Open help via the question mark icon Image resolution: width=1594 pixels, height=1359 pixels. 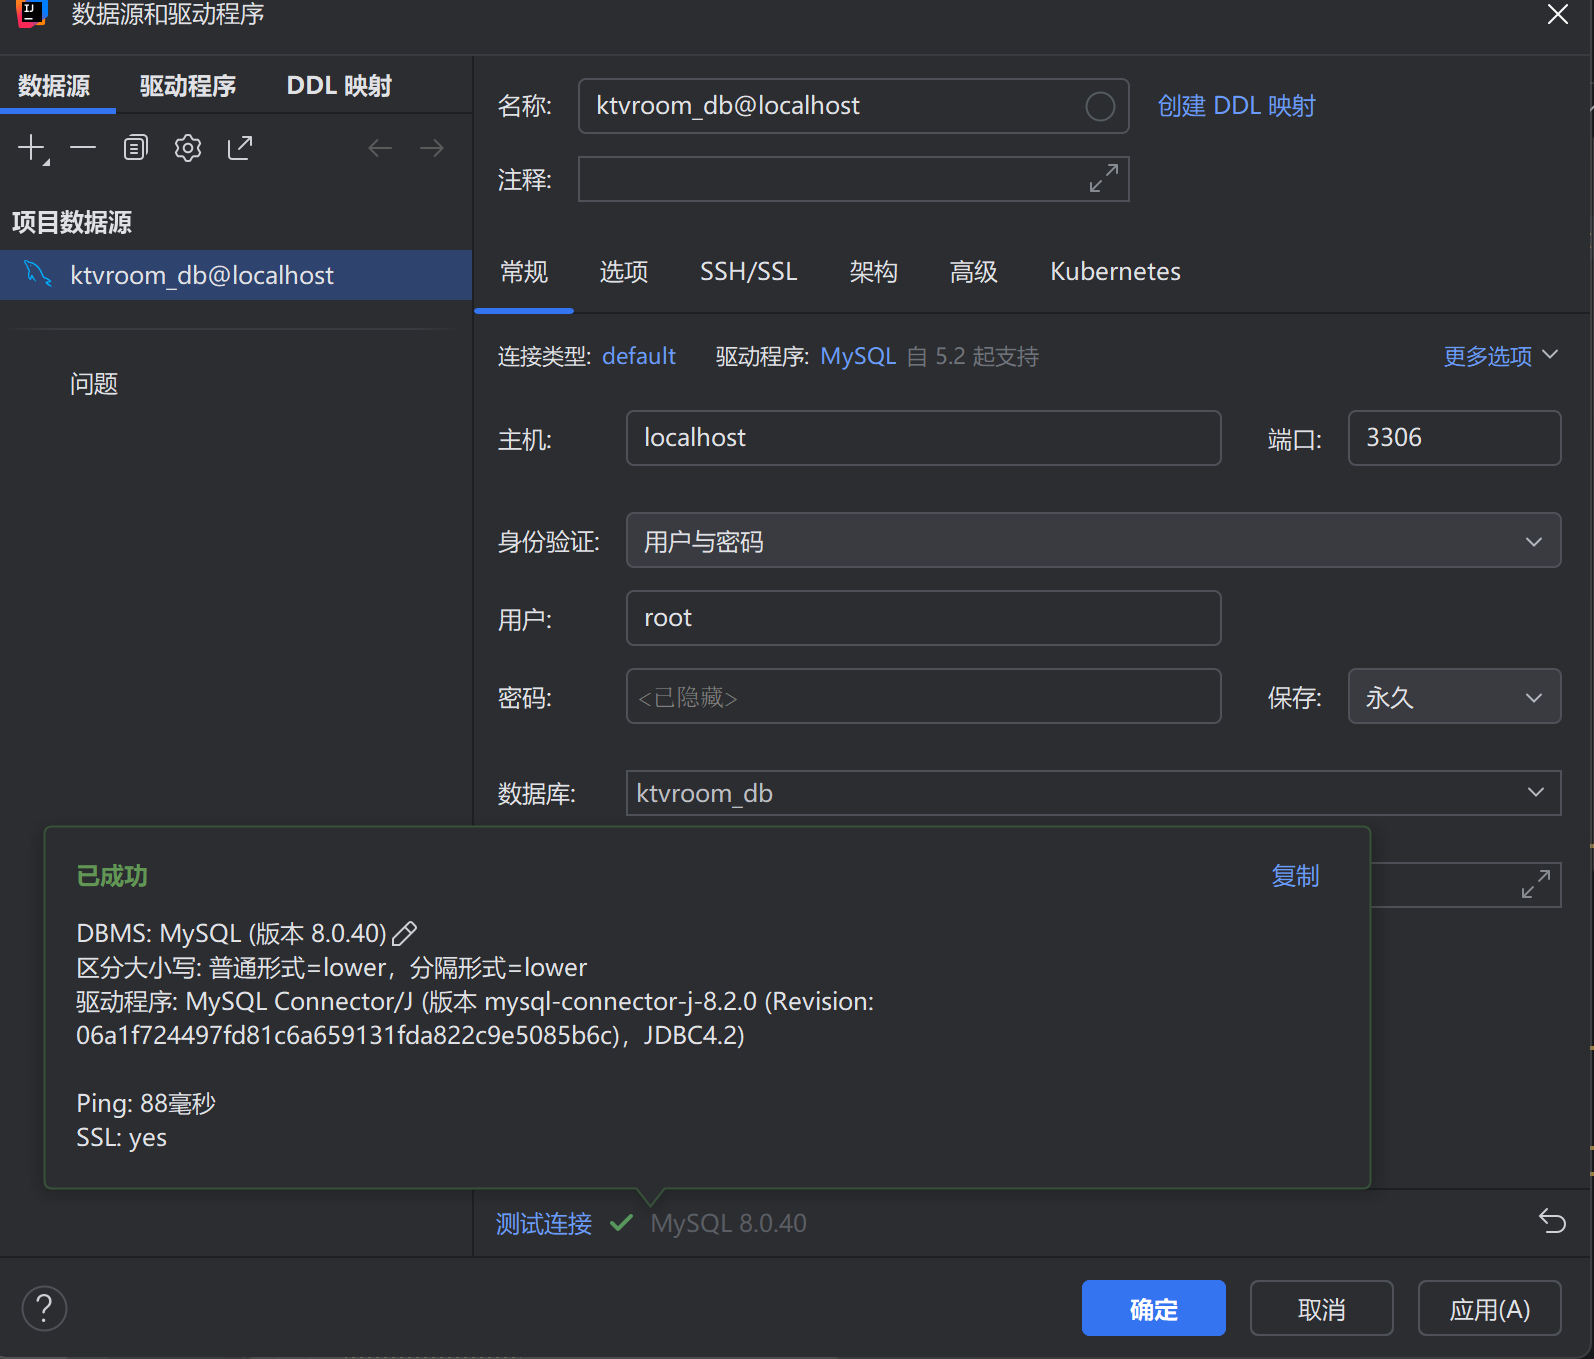tap(44, 1308)
